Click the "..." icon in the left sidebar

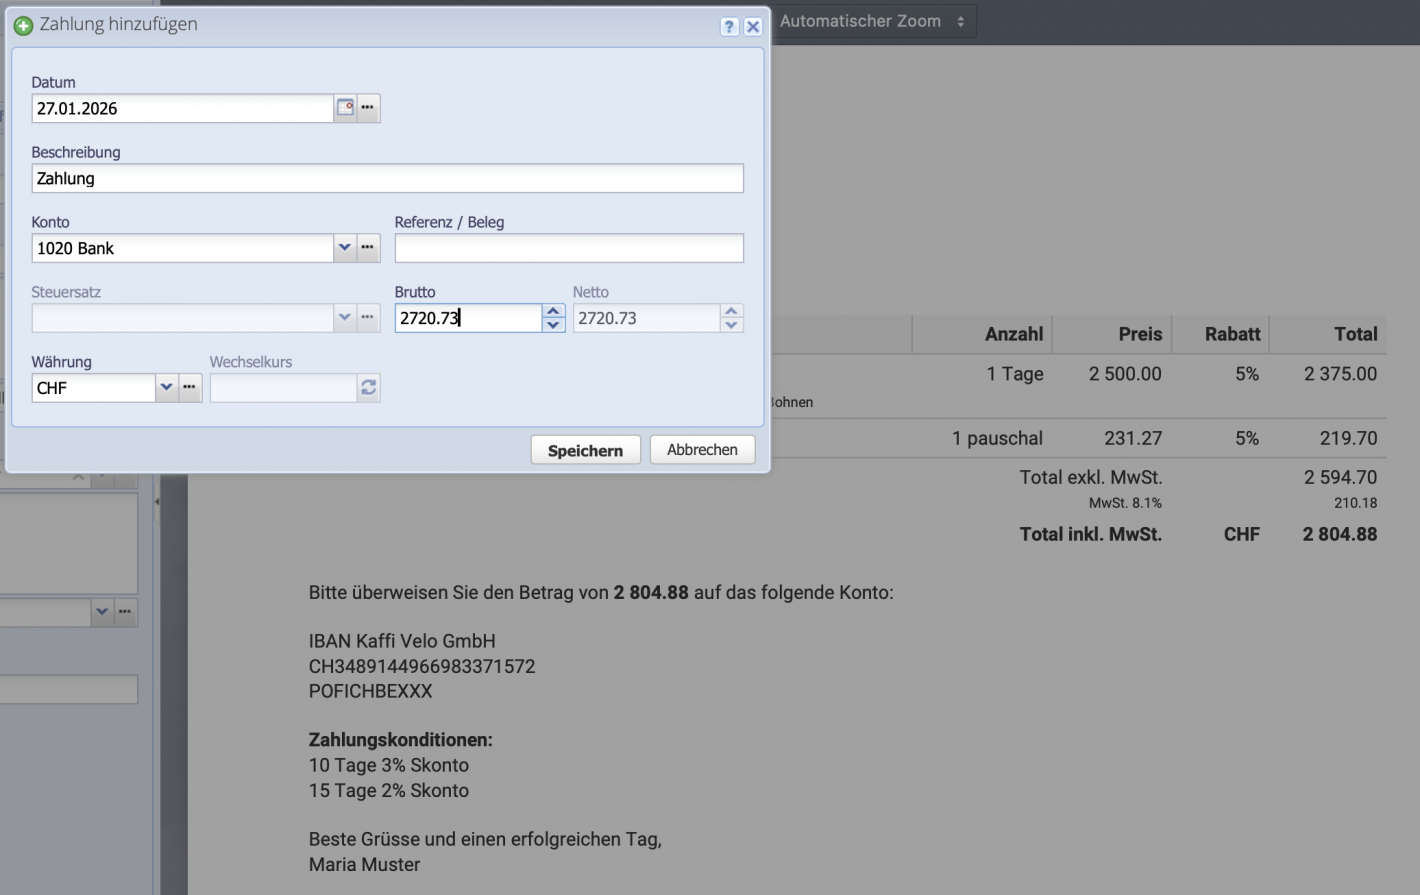[124, 612]
